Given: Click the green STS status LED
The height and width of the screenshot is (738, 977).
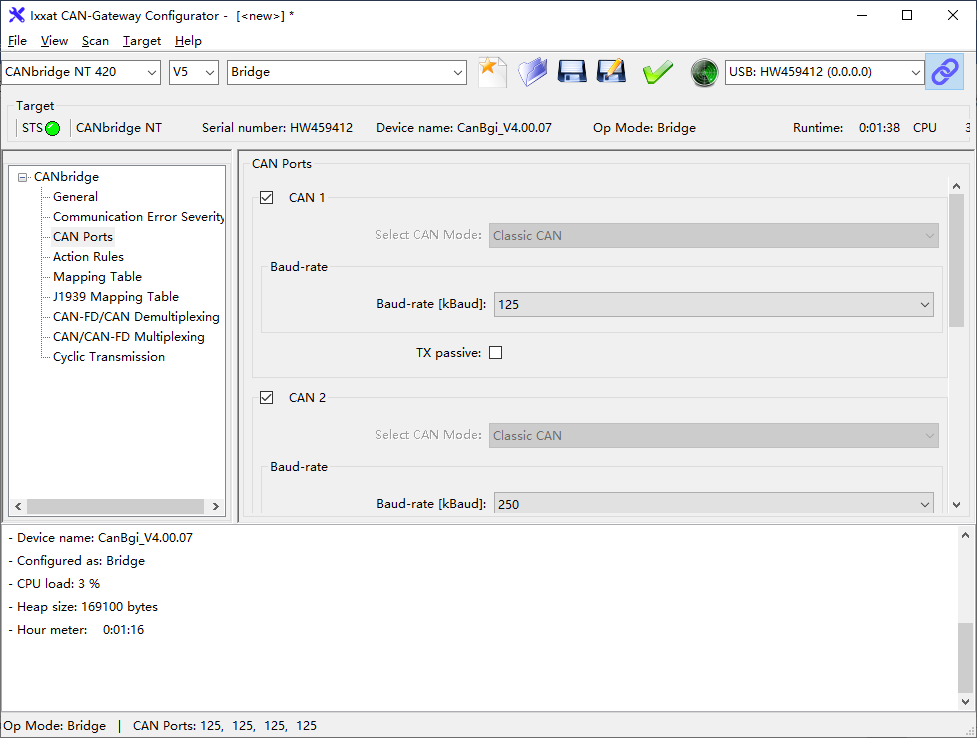Looking at the screenshot, I should tap(53, 128).
